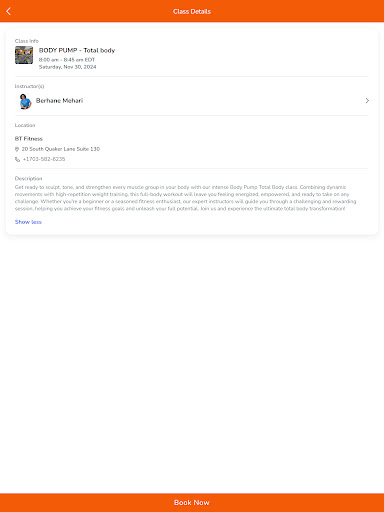The width and height of the screenshot is (384, 512).
Task: Tap the BODY PUMP class thumbnail image
Action: 24,55
